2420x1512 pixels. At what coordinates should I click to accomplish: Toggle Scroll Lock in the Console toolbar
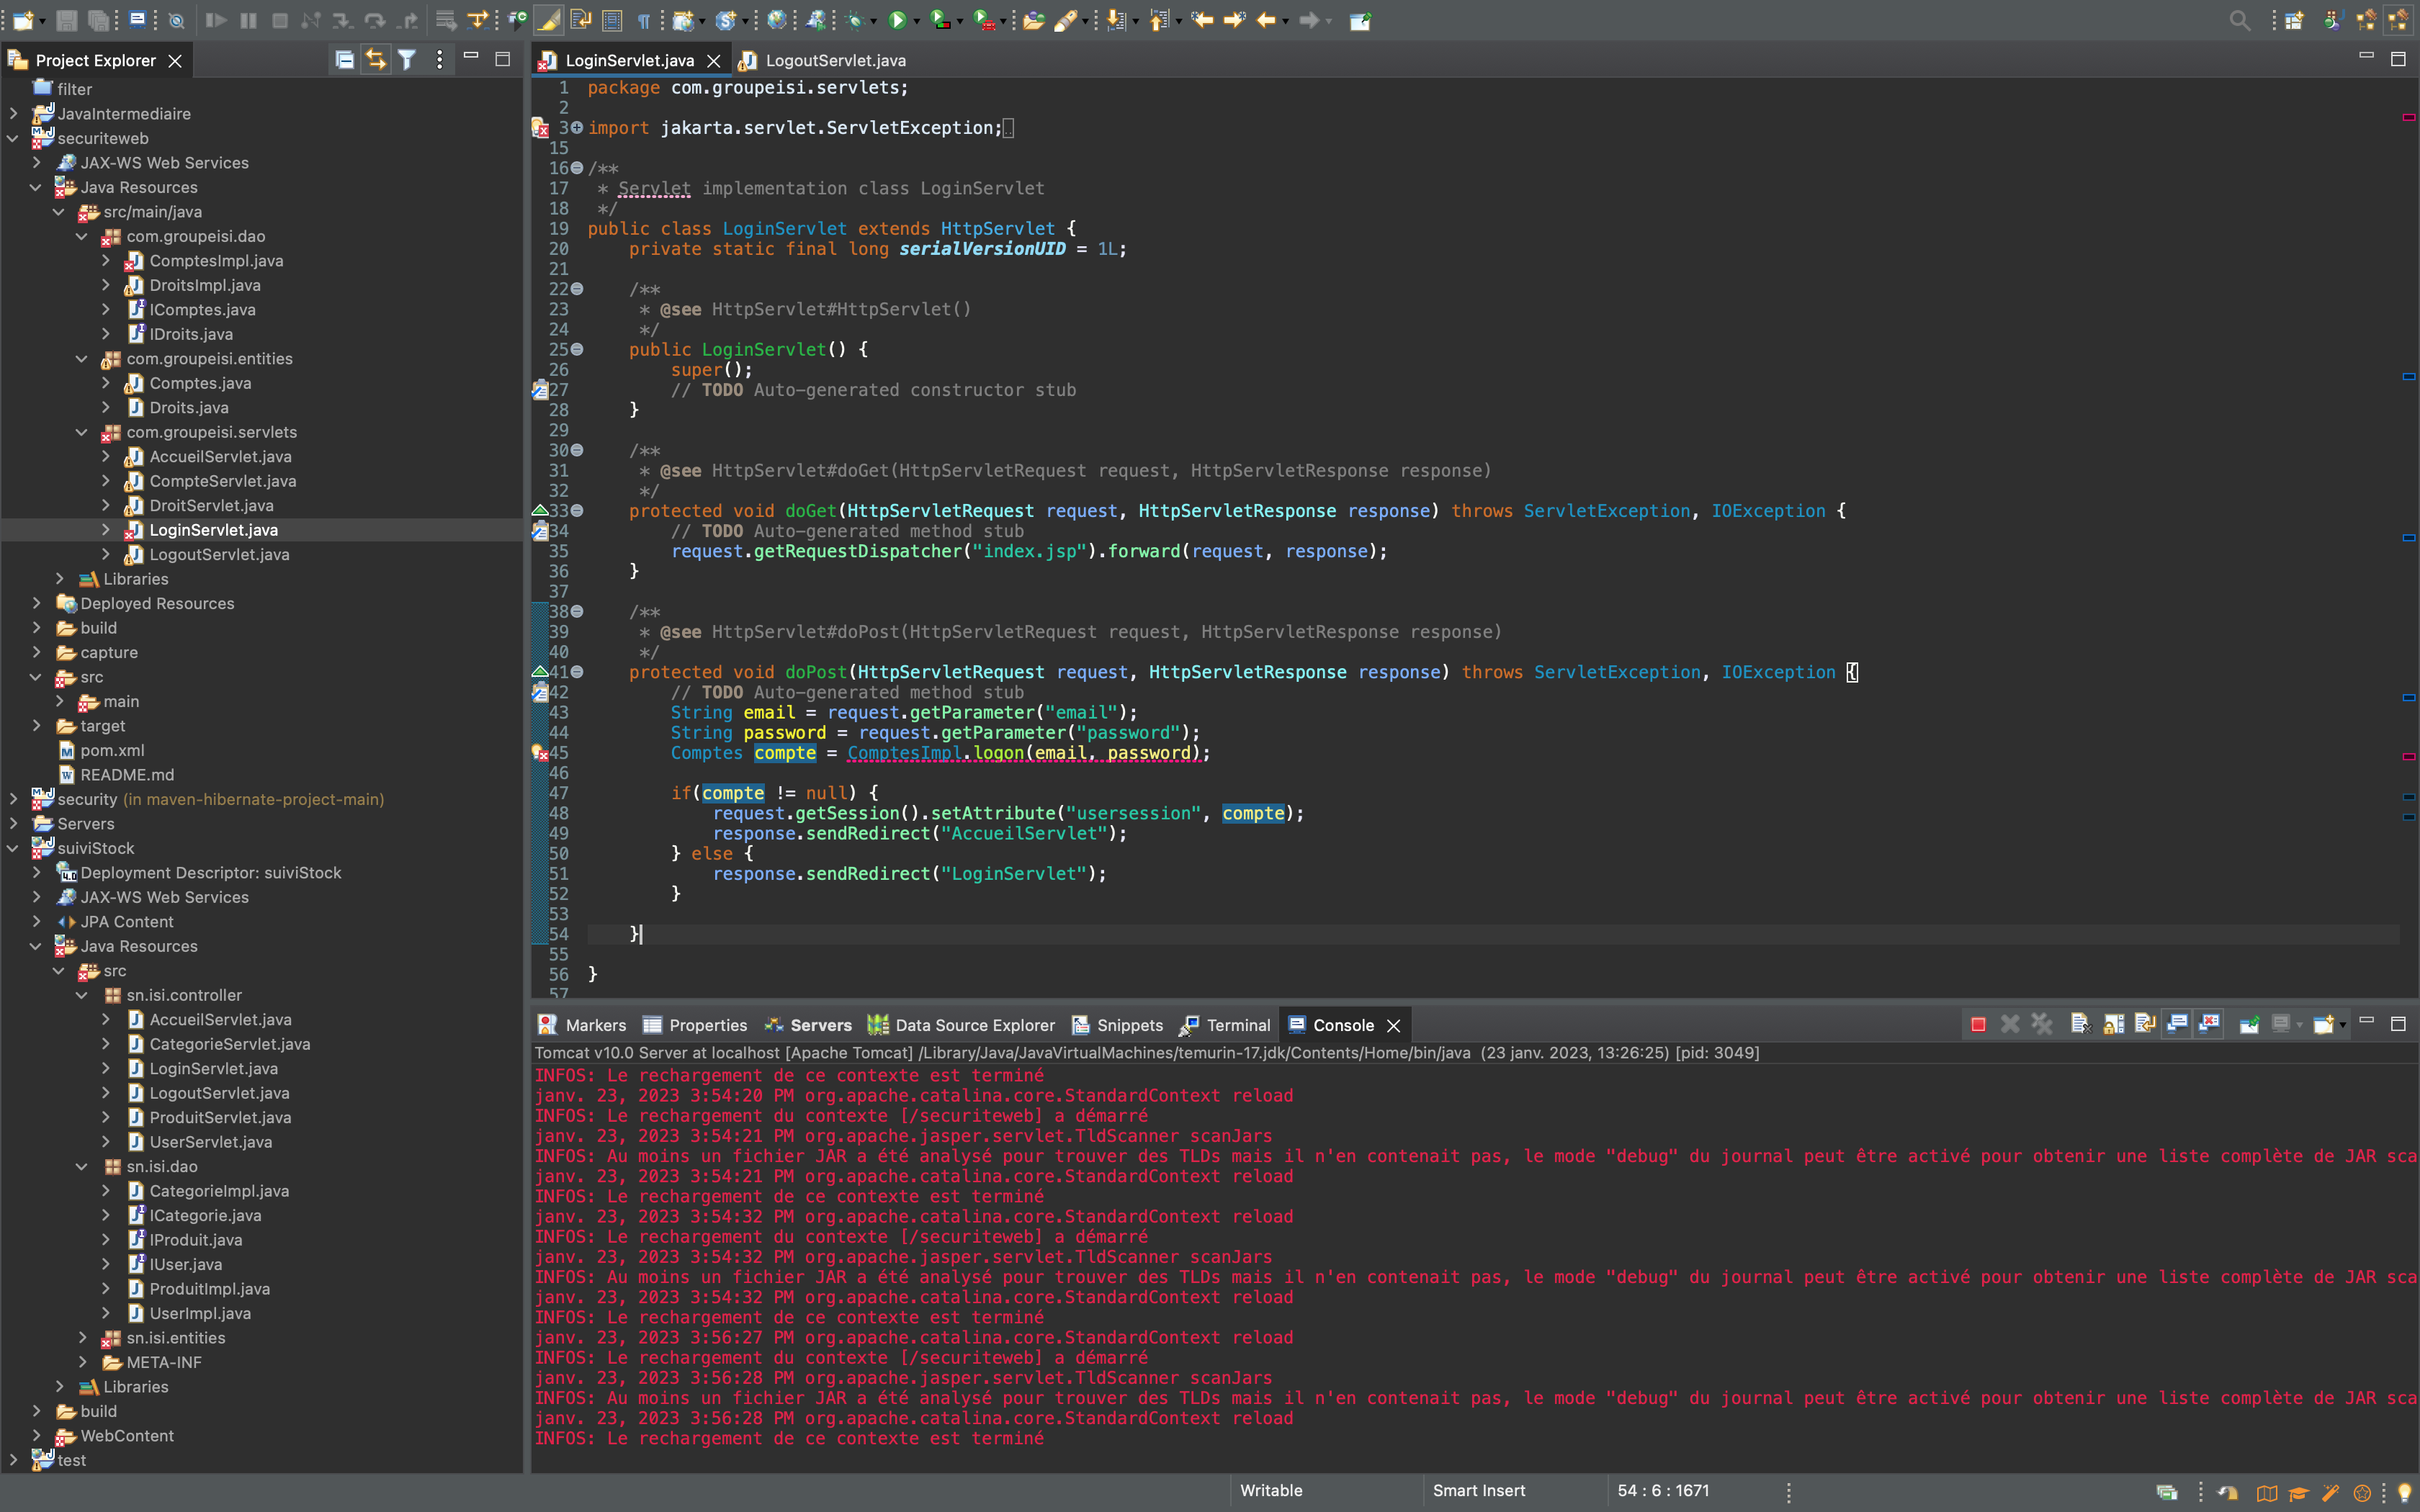tap(2113, 1024)
